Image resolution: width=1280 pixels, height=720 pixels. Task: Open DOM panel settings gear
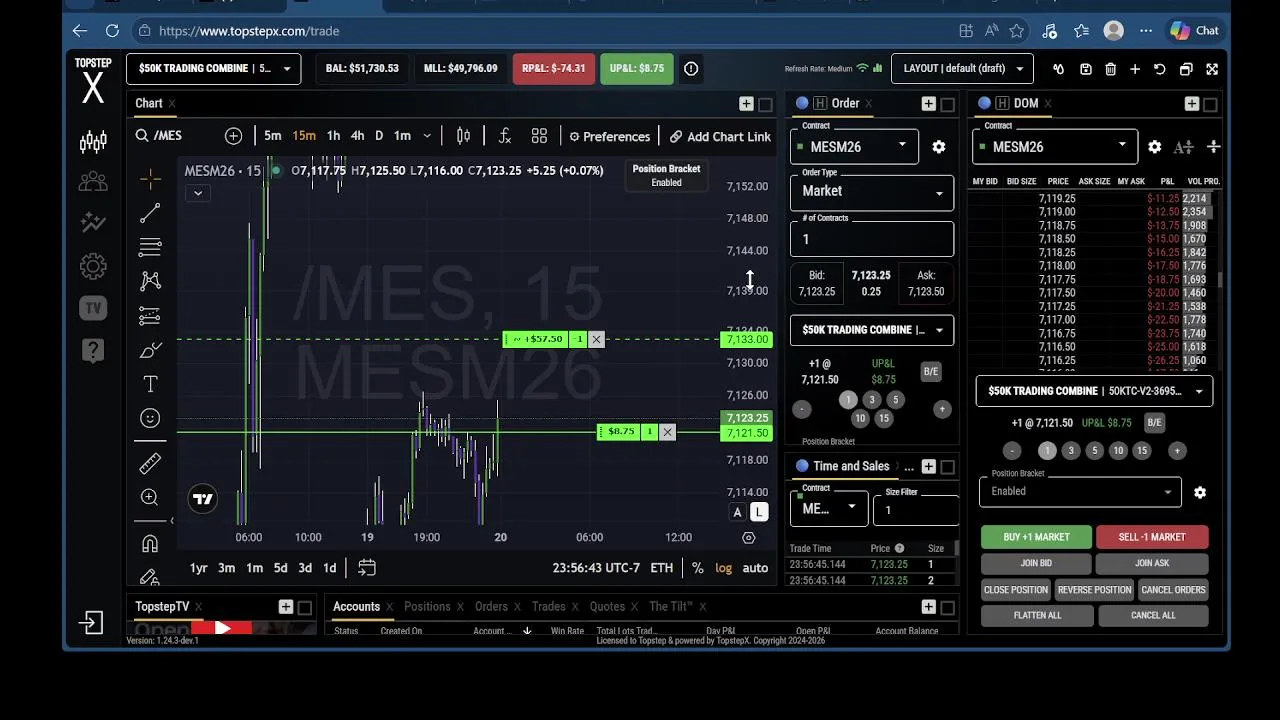(x=1154, y=147)
